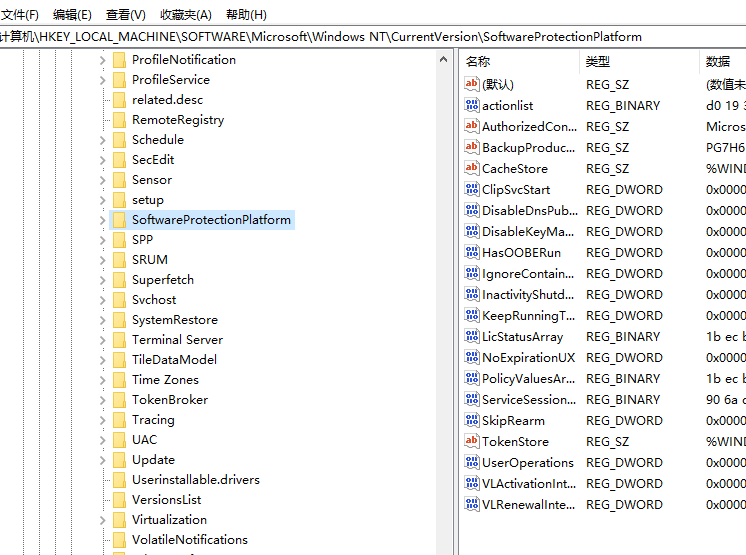The height and width of the screenshot is (555, 746).
Task: Select the UserOperations DWORD value icon
Action: [471, 462]
